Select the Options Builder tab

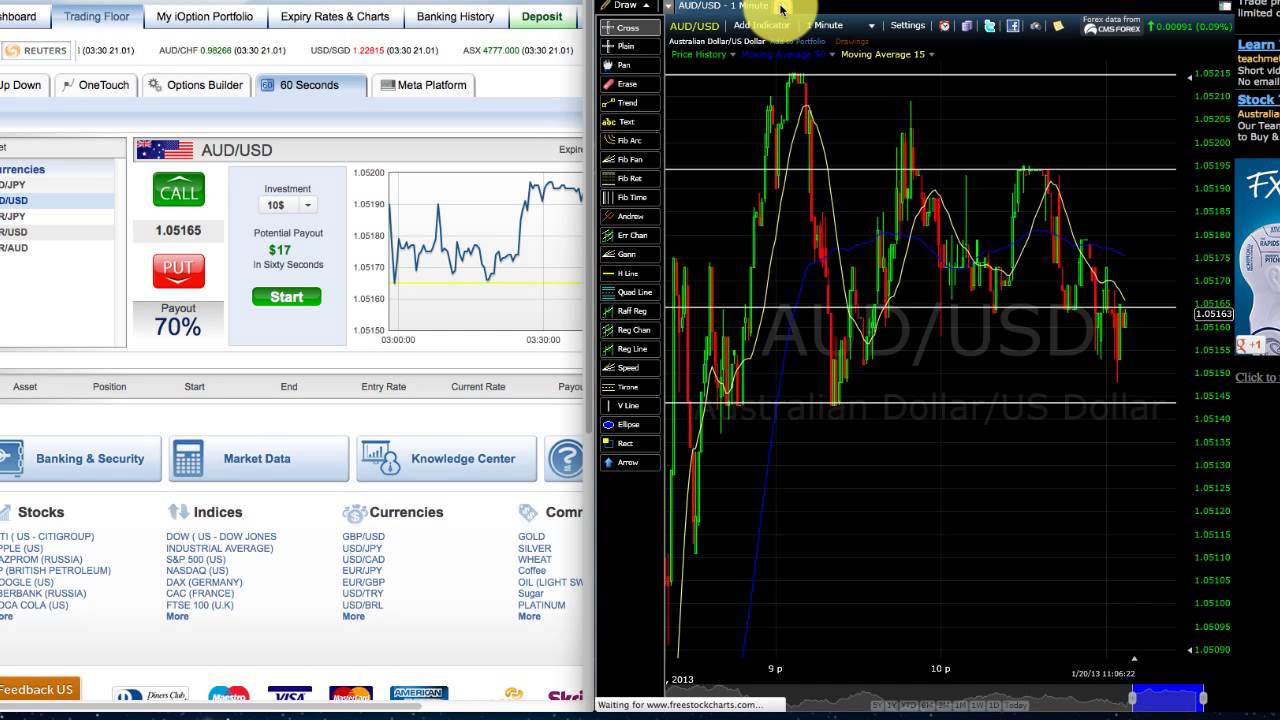click(196, 85)
